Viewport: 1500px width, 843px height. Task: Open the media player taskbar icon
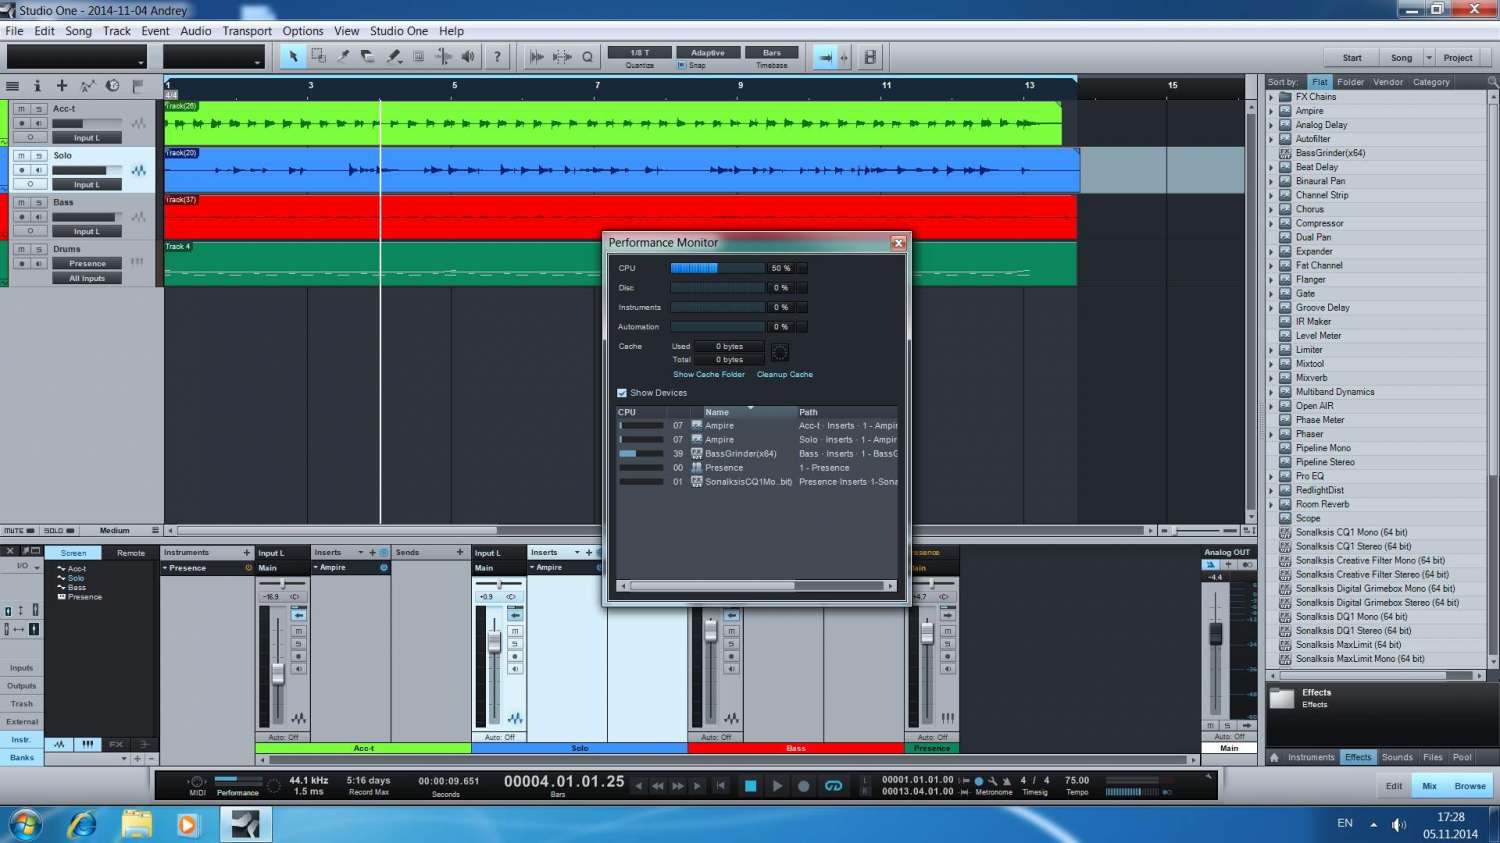click(187, 825)
